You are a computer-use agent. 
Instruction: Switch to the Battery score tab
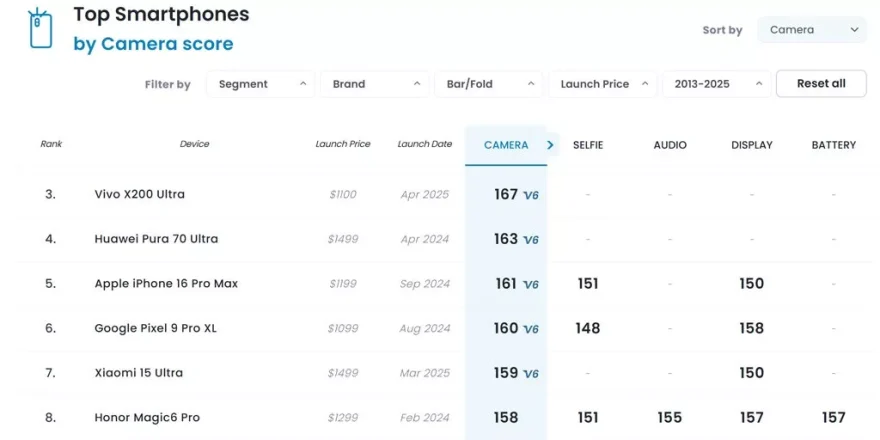[x=833, y=145]
